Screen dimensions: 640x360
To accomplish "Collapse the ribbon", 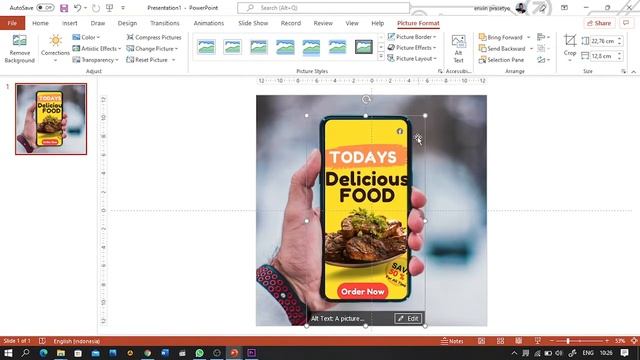I will click(x=633, y=71).
